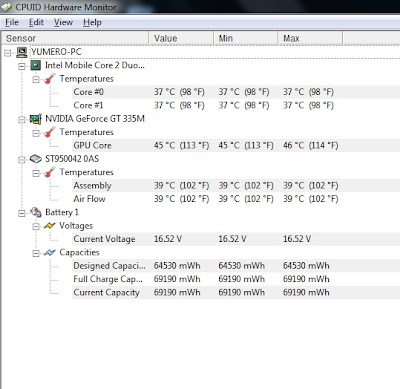The height and width of the screenshot is (389, 400).
Task: Select the Battery 1 label
Action: [x=62, y=212]
